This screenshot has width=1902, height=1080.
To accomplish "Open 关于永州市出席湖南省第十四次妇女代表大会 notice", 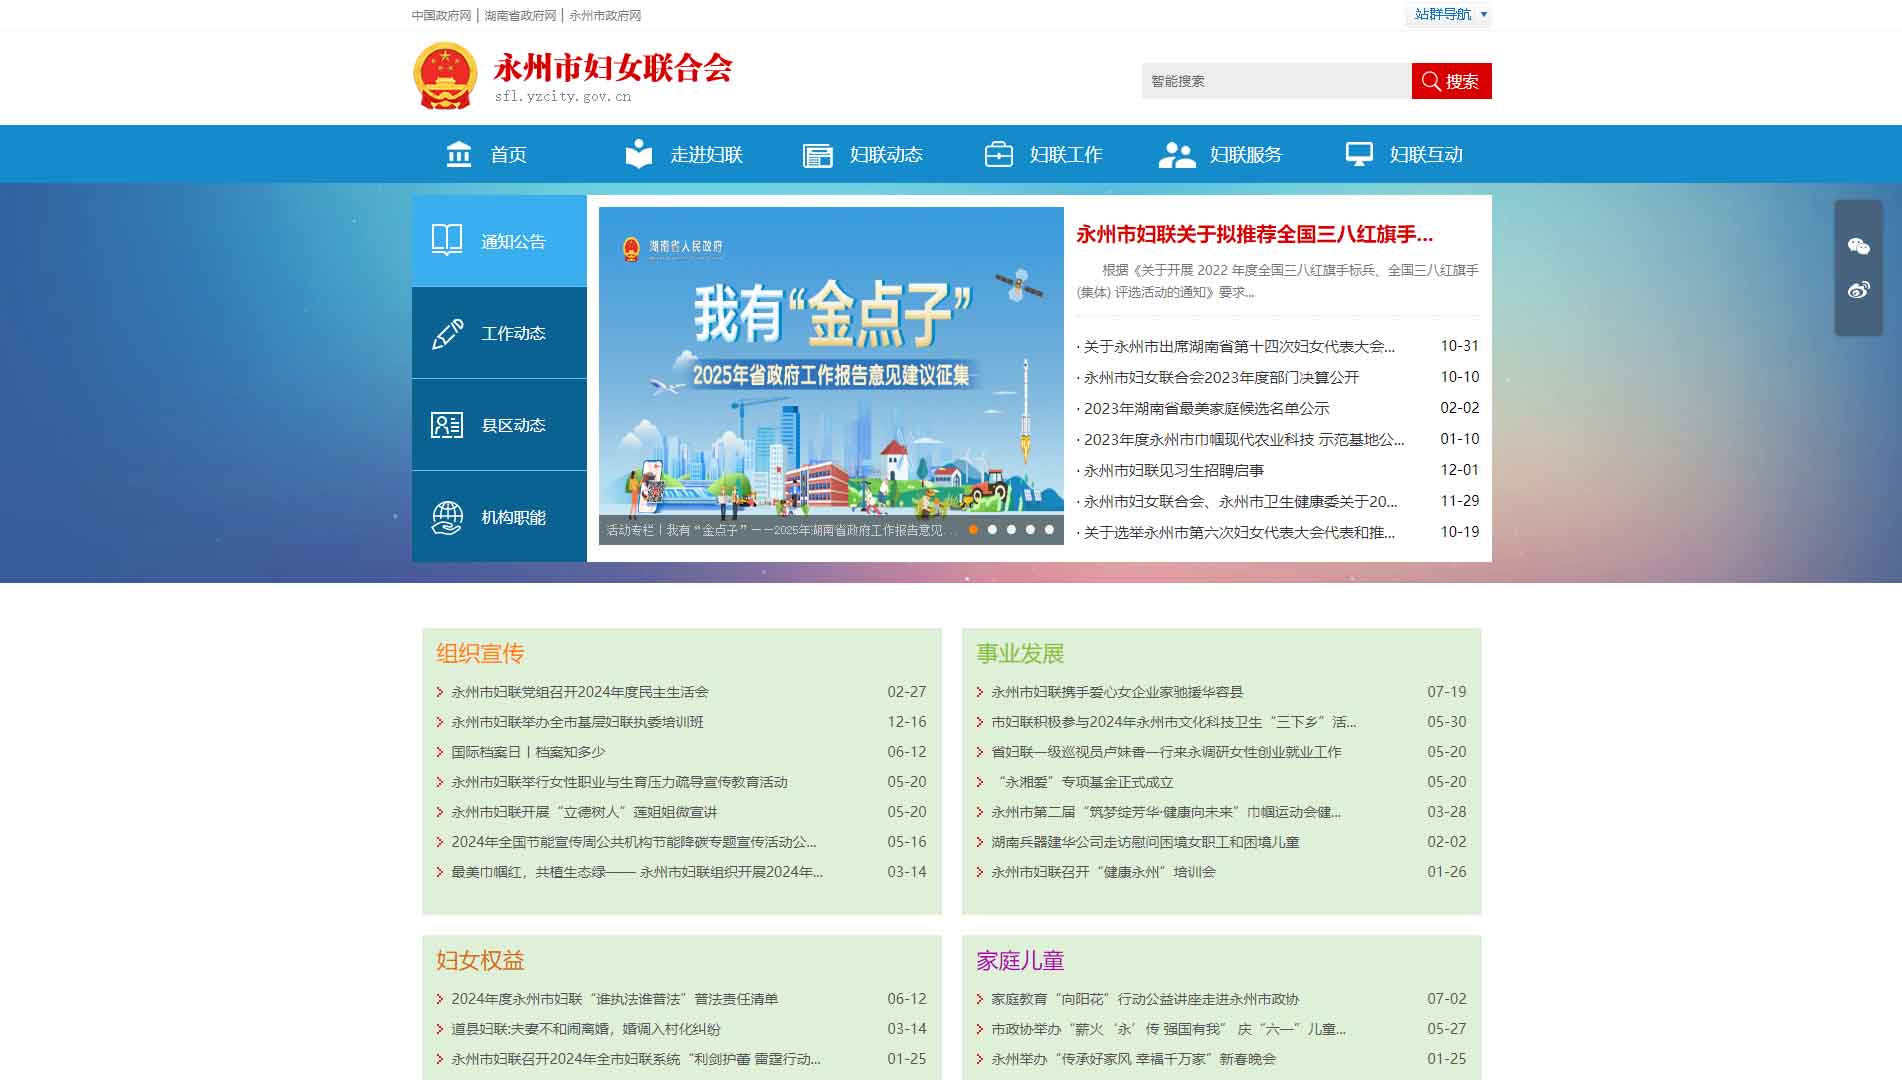I will pos(1239,346).
